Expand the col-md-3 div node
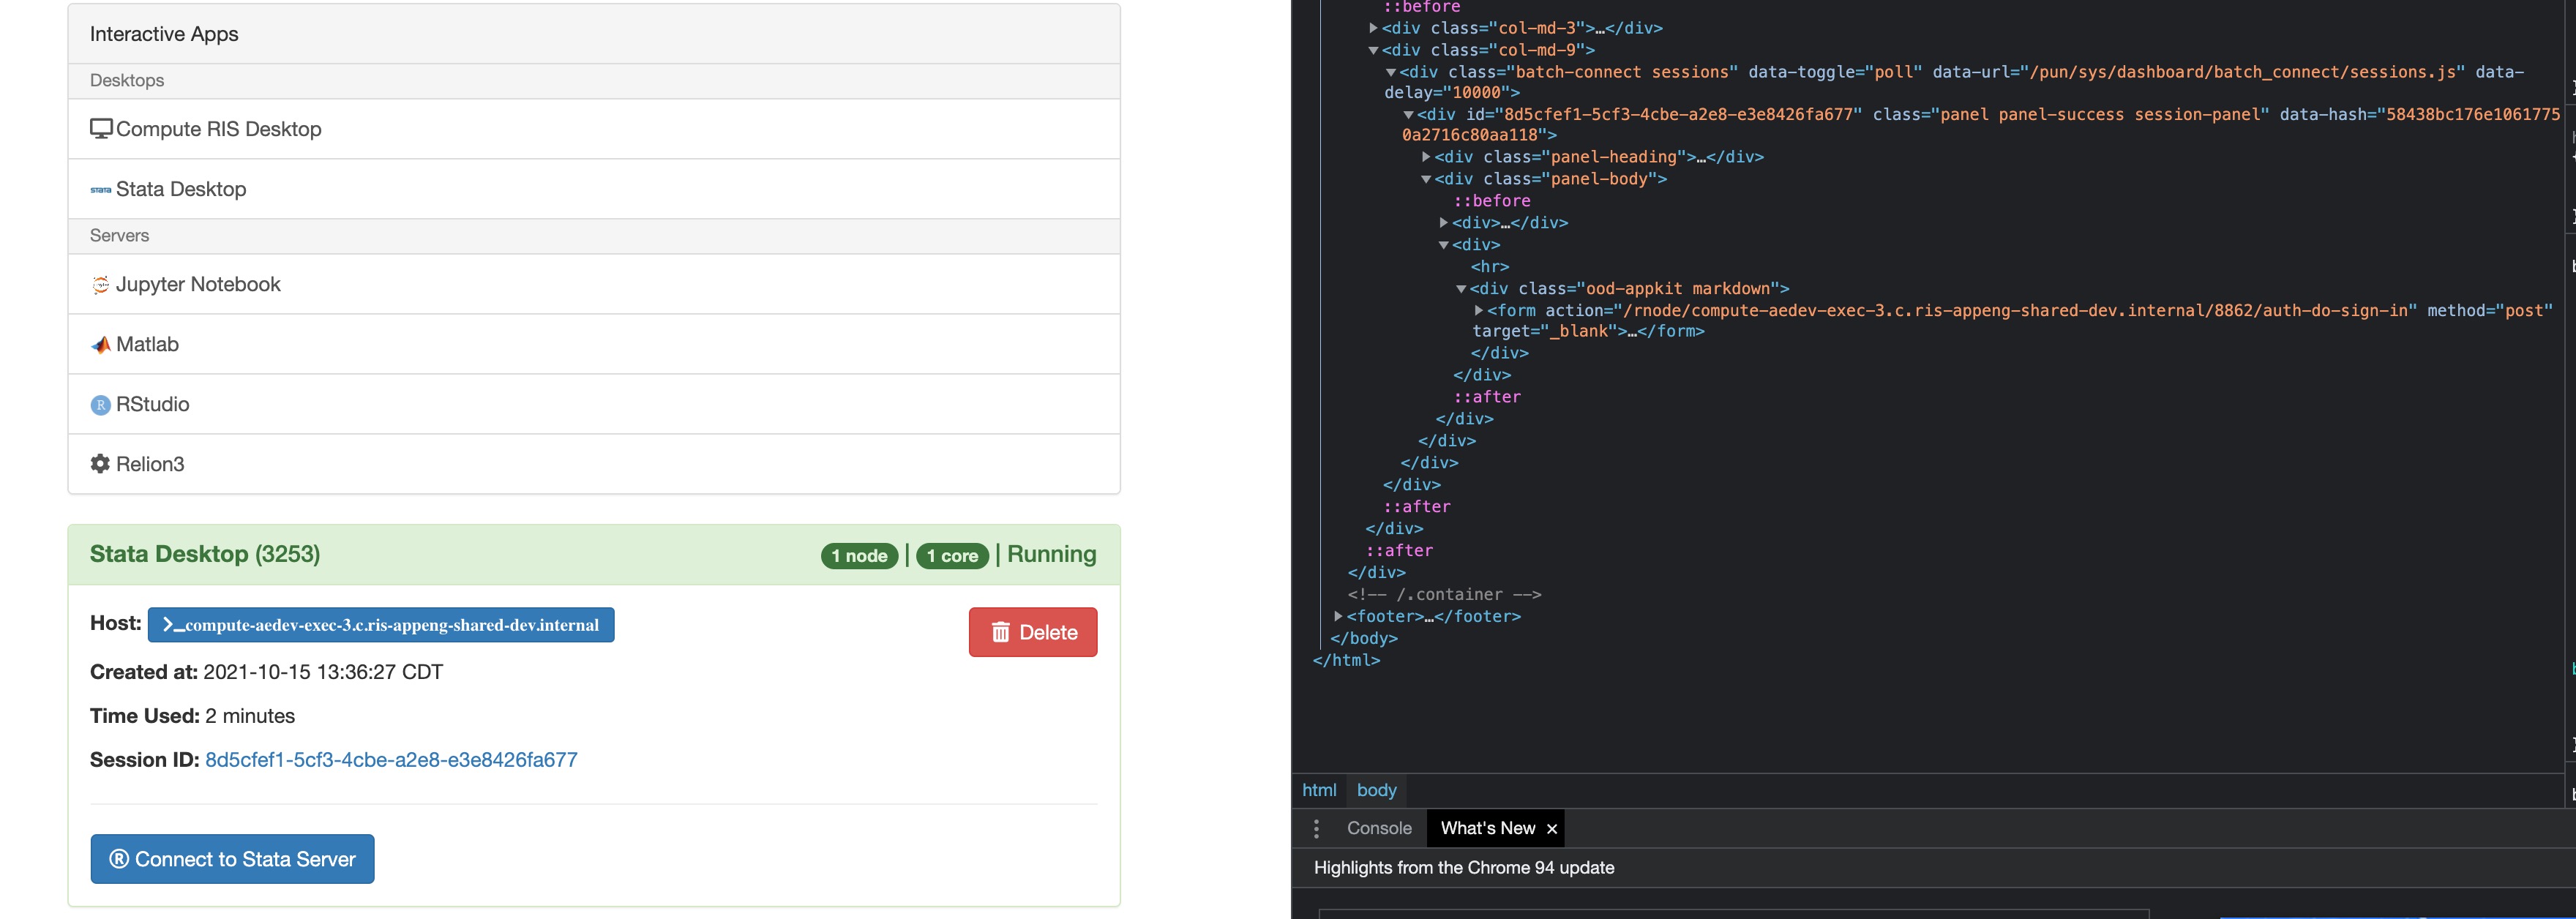 click(x=1373, y=28)
